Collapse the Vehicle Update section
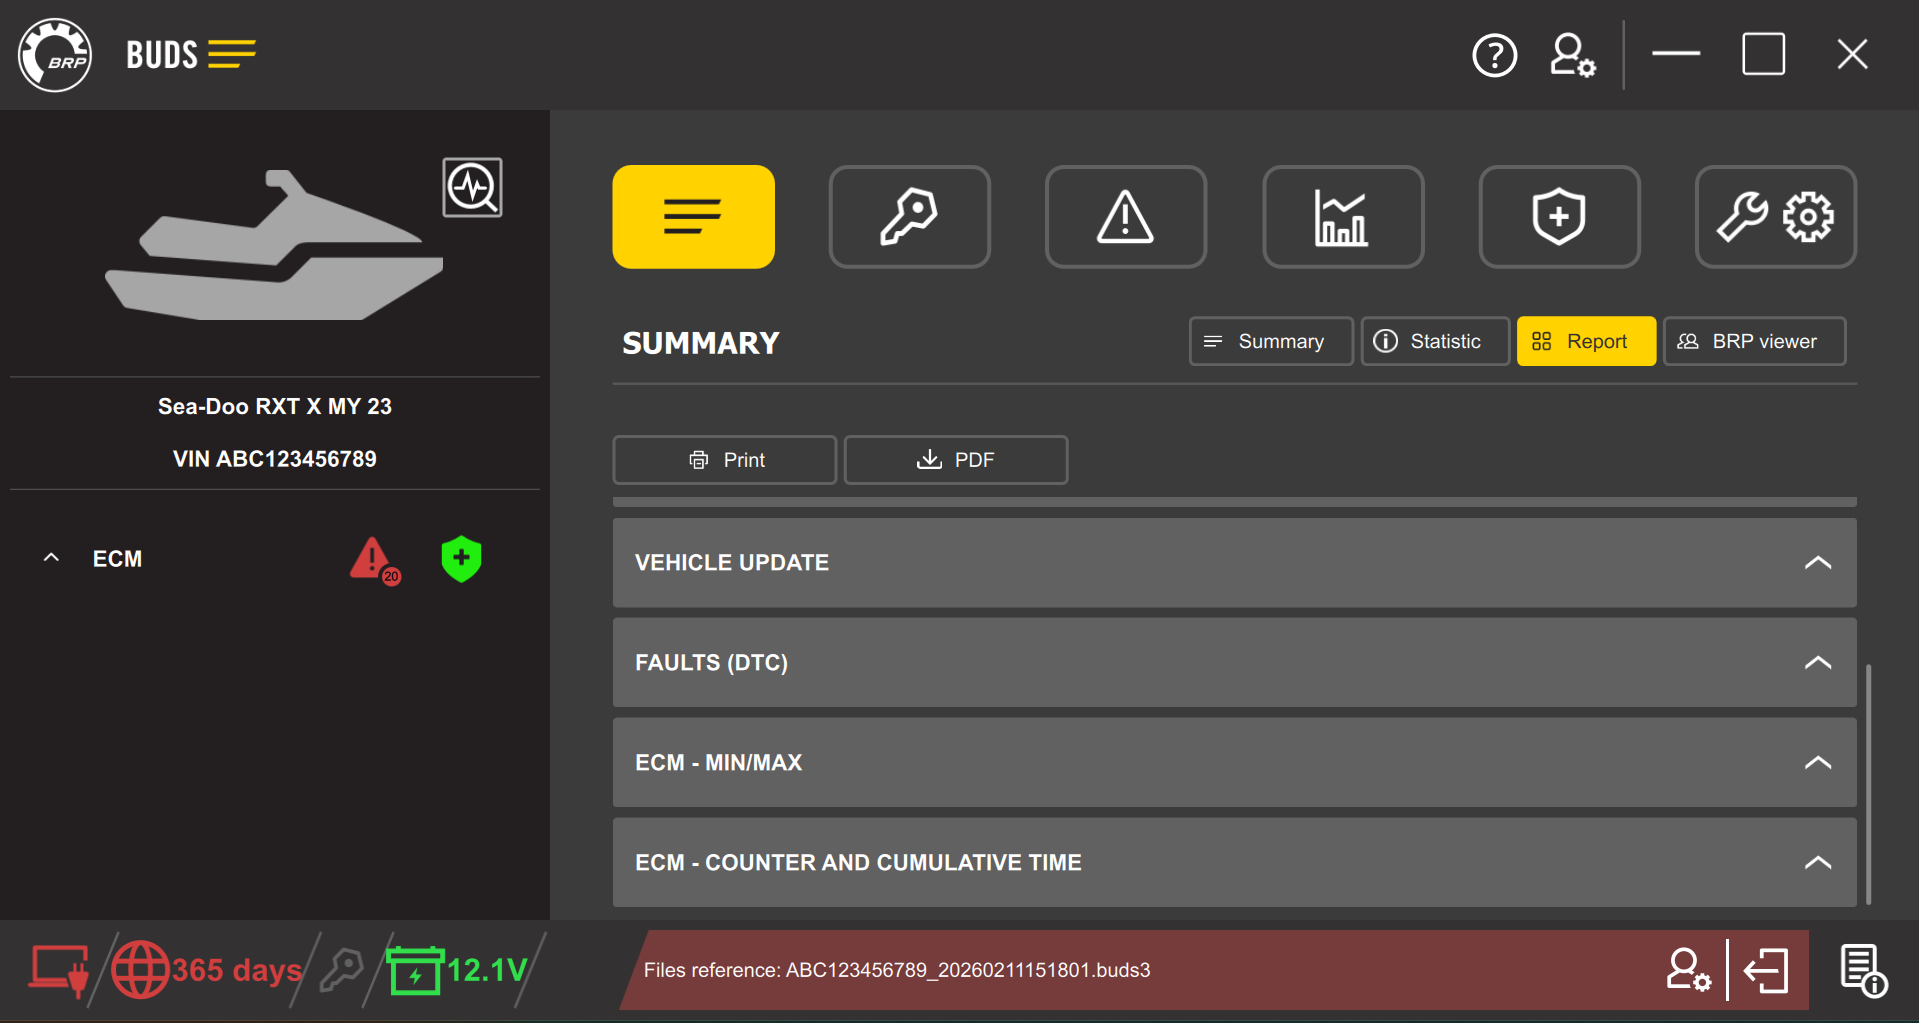 pos(1817,563)
